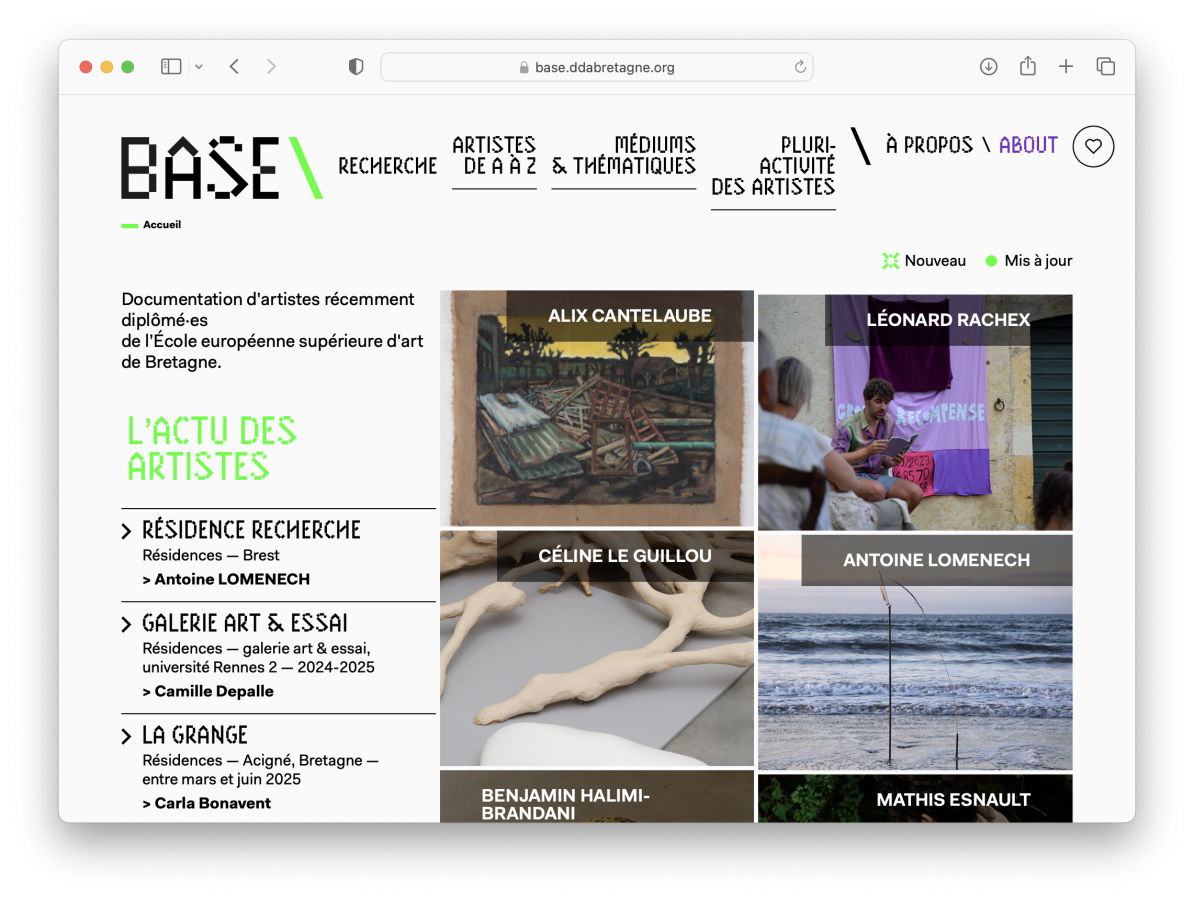The height and width of the screenshot is (900, 1194).
Task: Expand the Résidence Recherche entry arrow
Action: (127, 531)
